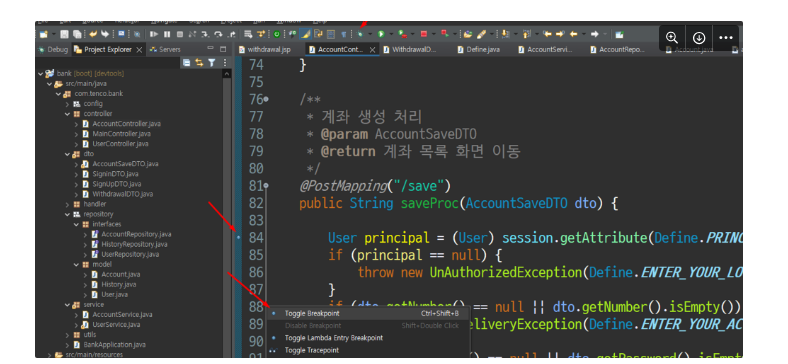Open the Debug launch dropdown arrow
Viewport: 788px width, 364px height.
pyautogui.click(x=370, y=34)
